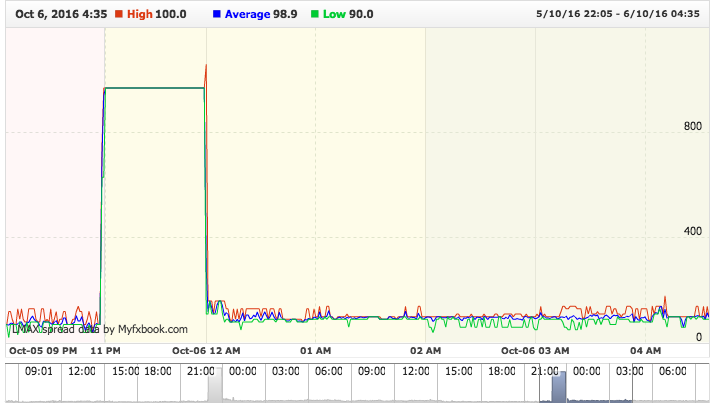Image resolution: width=714 pixels, height=403 pixels.
Task: Click the Average 98.9 legend label
Action: [261, 14]
